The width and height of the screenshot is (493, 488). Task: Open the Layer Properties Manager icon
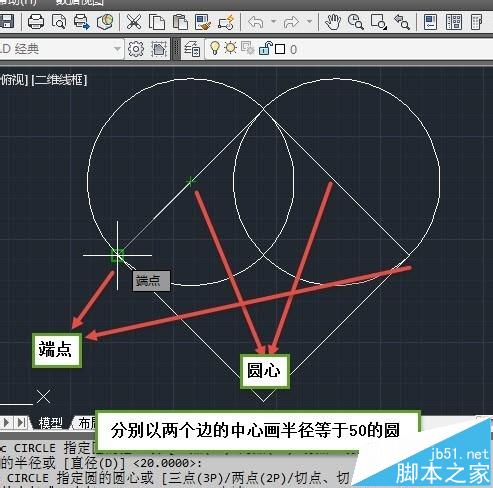(x=192, y=49)
